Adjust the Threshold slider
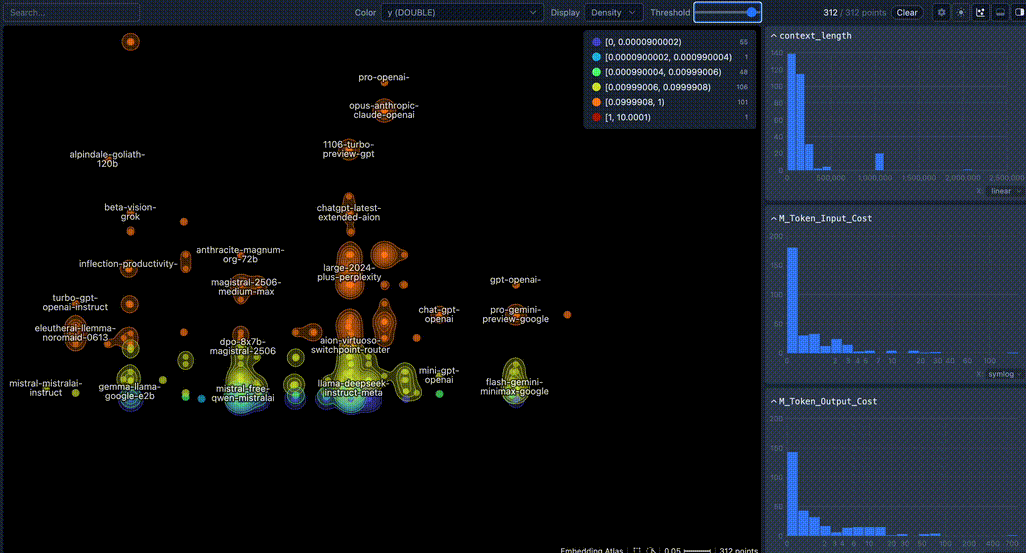This screenshot has width=1026, height=553. tap(727, 12)
